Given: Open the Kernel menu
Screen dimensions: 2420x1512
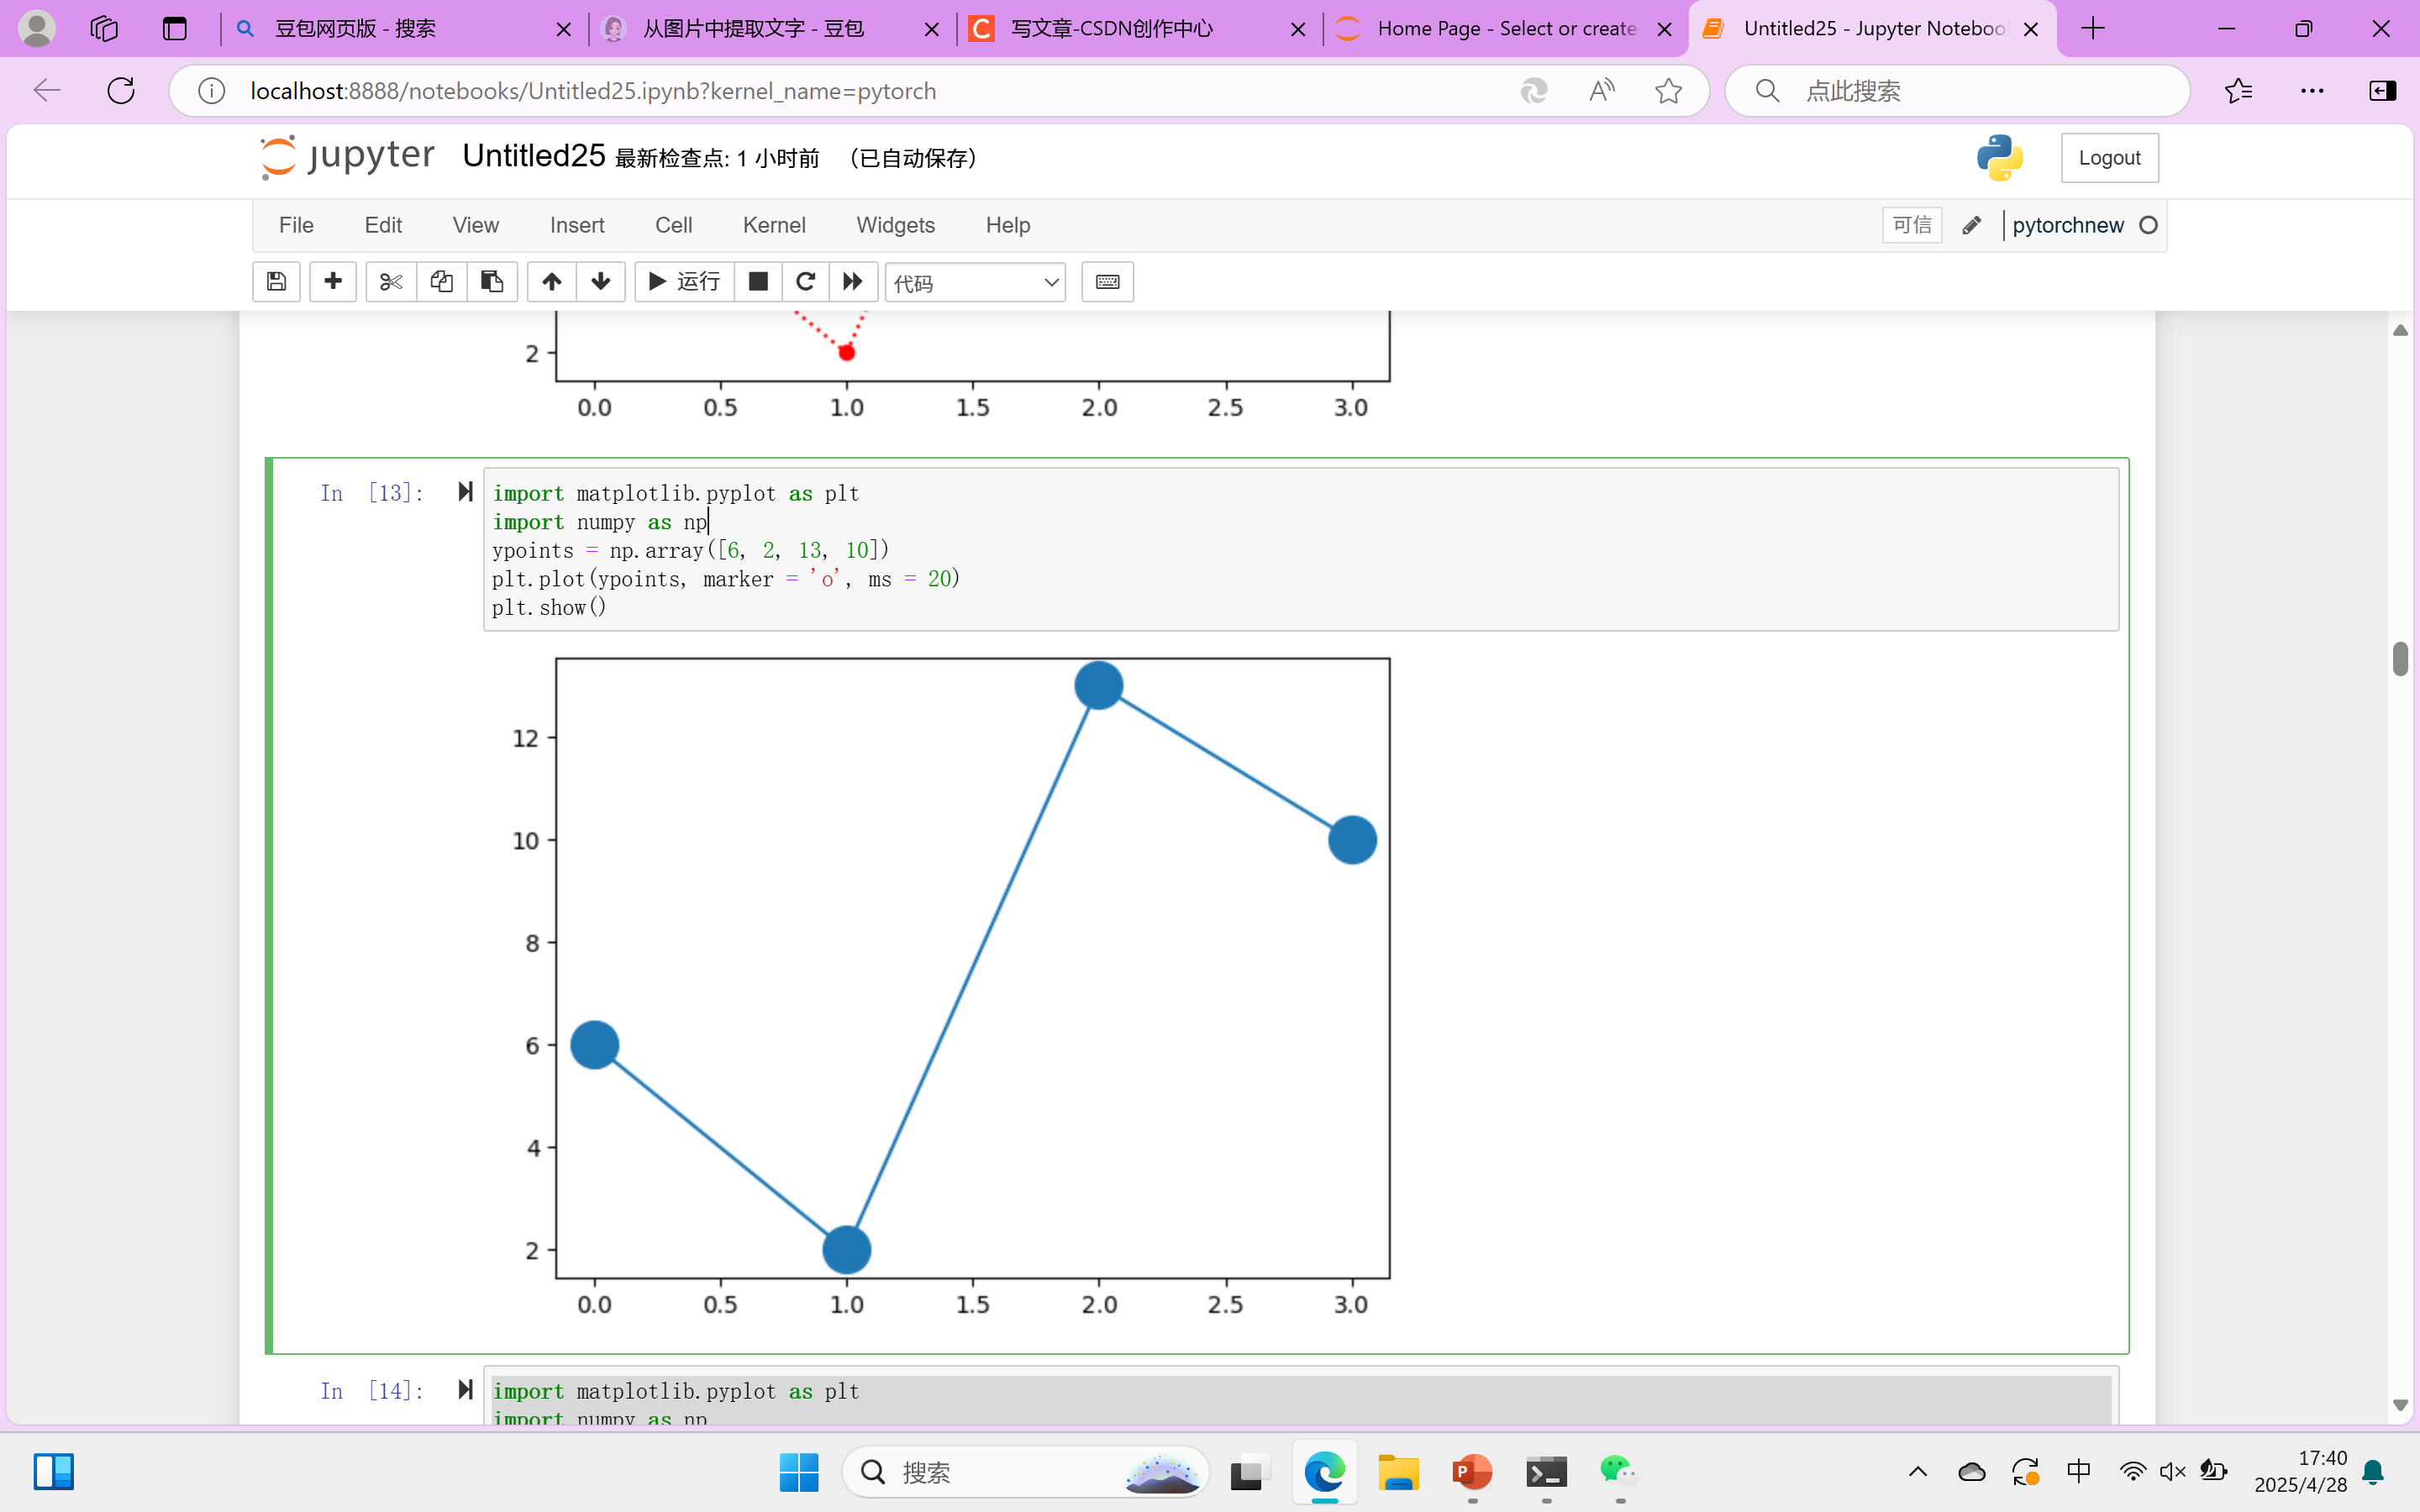Looking at the screenshot, I should (773, 225).
